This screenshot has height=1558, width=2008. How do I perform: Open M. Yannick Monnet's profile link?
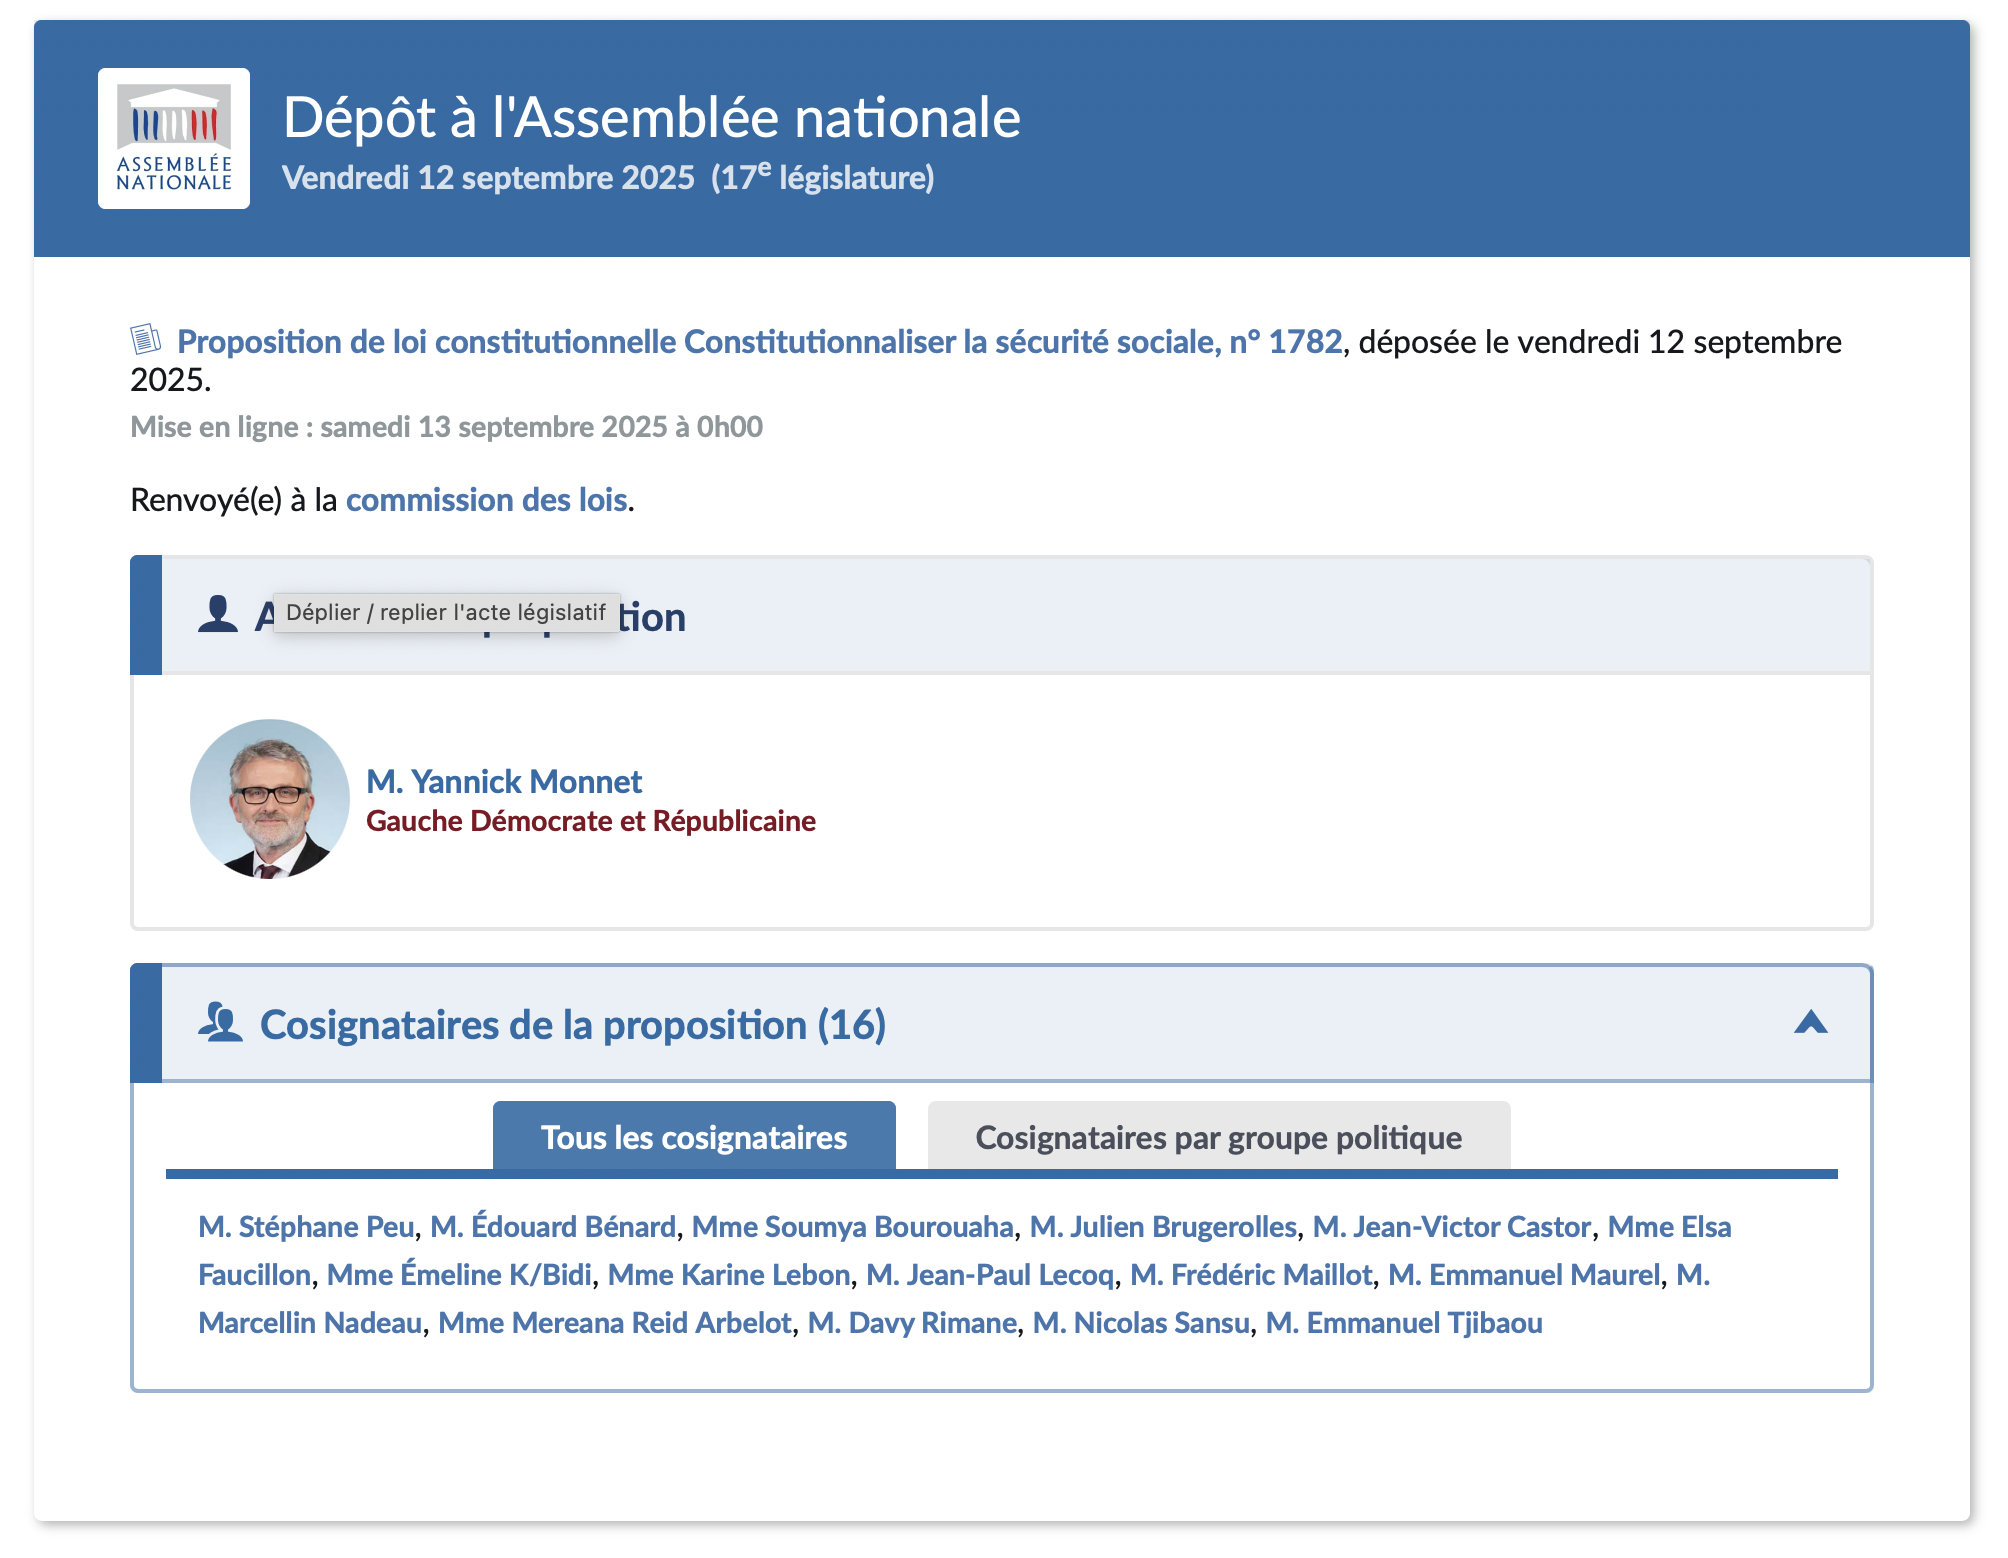[x=504, y=781]
